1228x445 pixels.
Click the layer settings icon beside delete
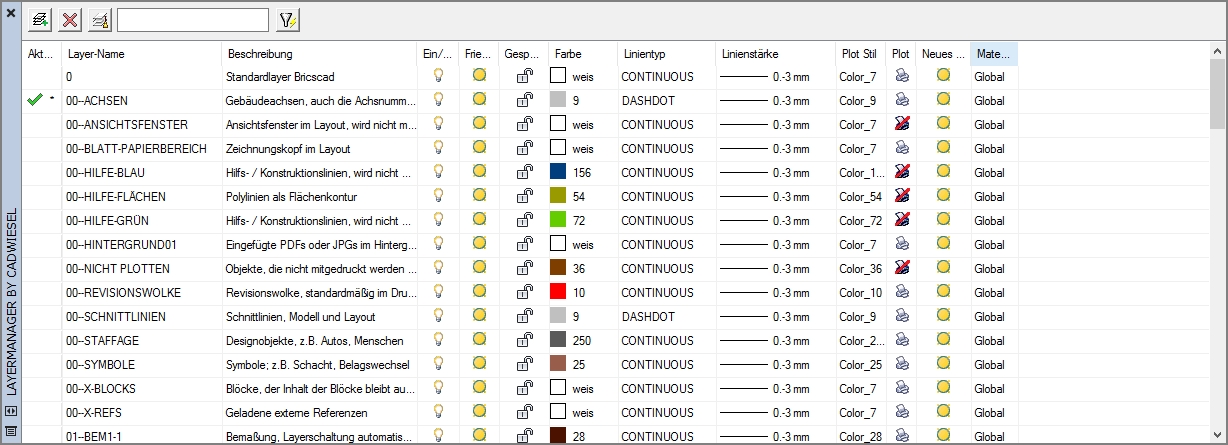(99, 19)
